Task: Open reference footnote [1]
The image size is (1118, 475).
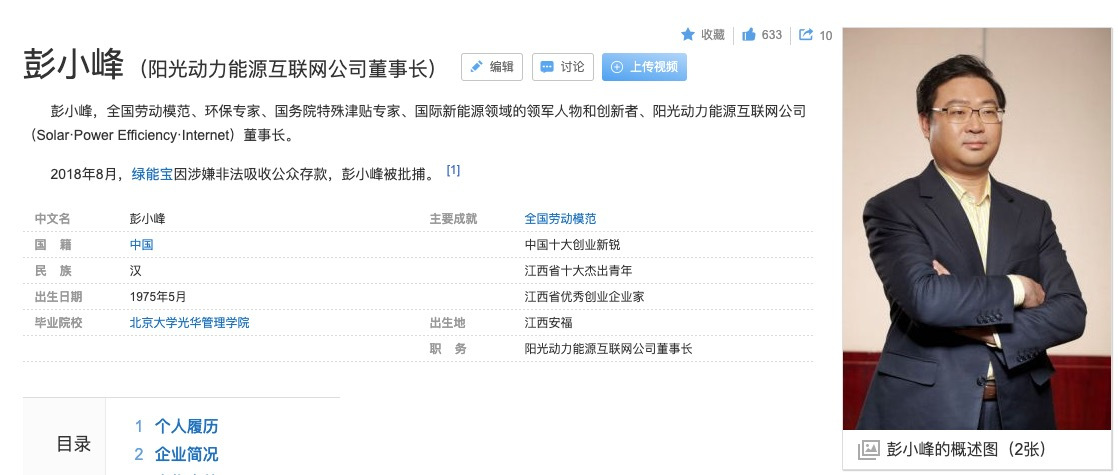Action: click(453, 170)
